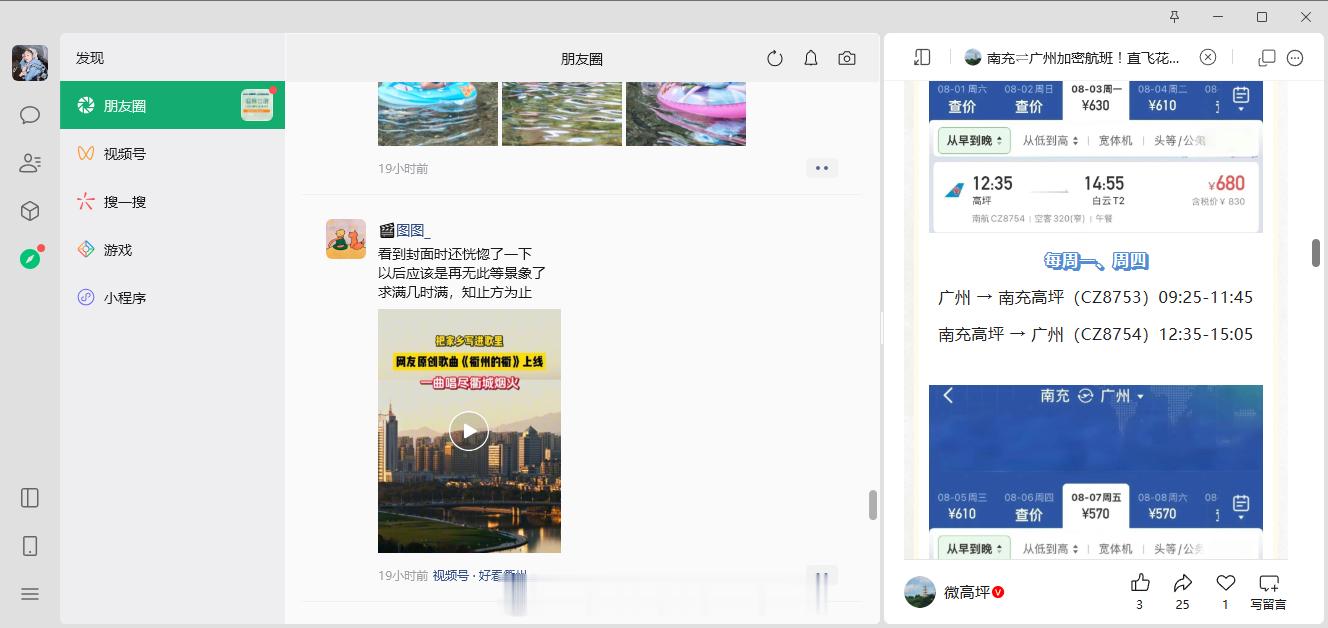This screenshot has width=1328, height=628.
Task: Open the middle water photo thumbnail
Action: point(562,115)
